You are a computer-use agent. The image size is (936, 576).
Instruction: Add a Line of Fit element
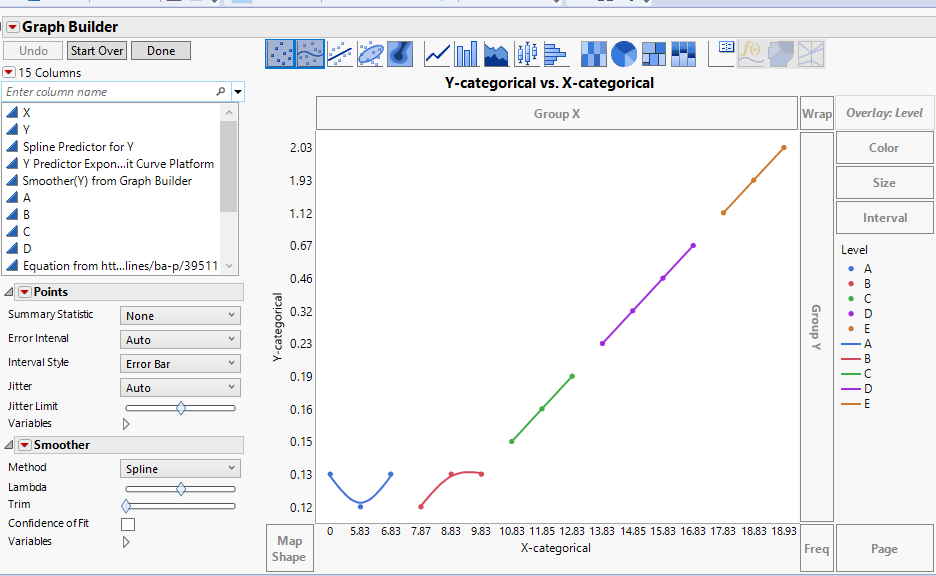(x=340, y=54)
